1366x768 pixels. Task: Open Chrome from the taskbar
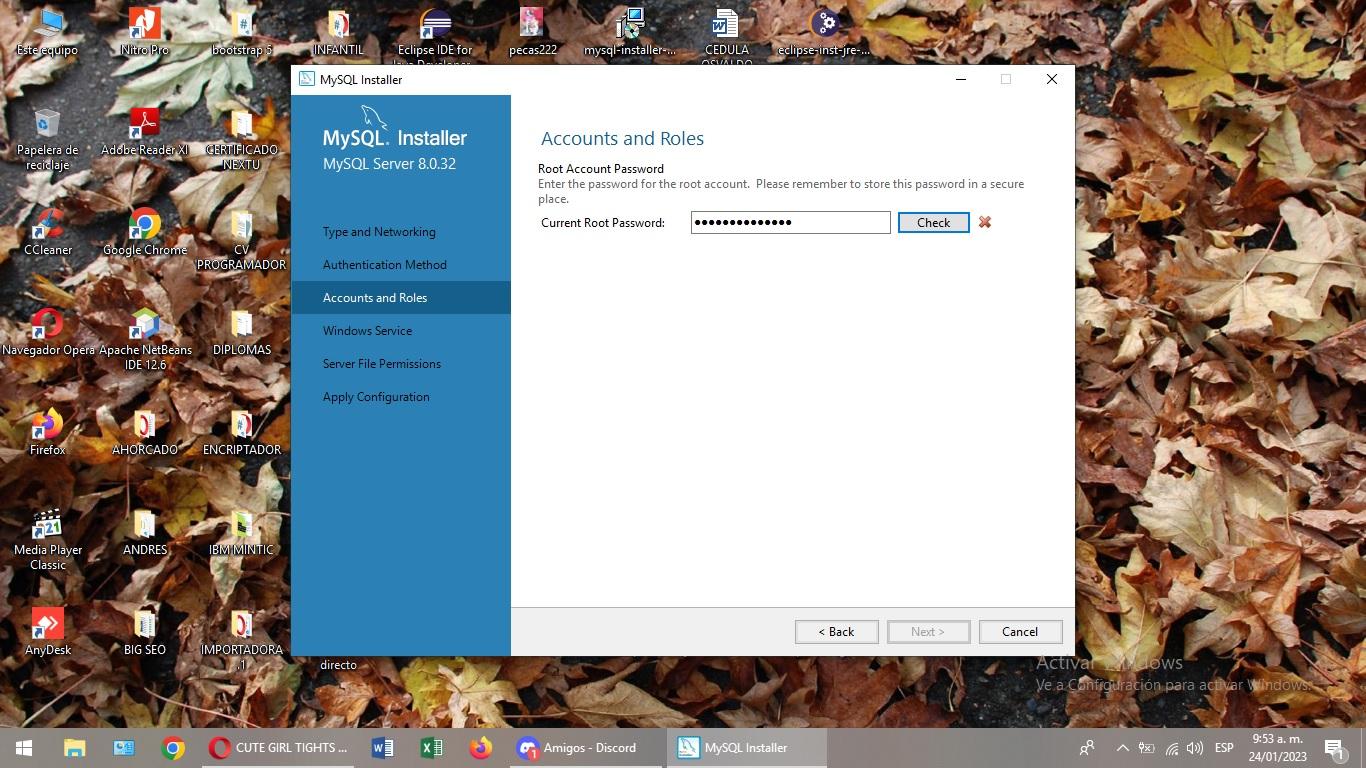click(173, 748)
